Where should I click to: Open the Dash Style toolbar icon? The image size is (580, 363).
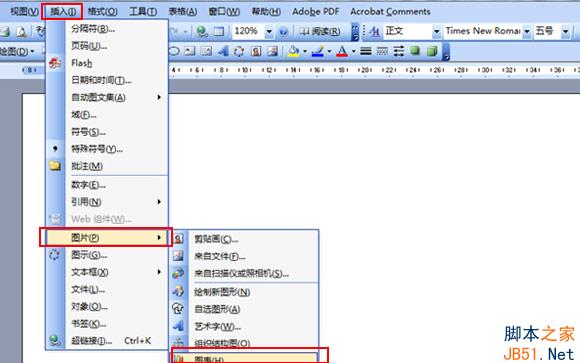382,51
